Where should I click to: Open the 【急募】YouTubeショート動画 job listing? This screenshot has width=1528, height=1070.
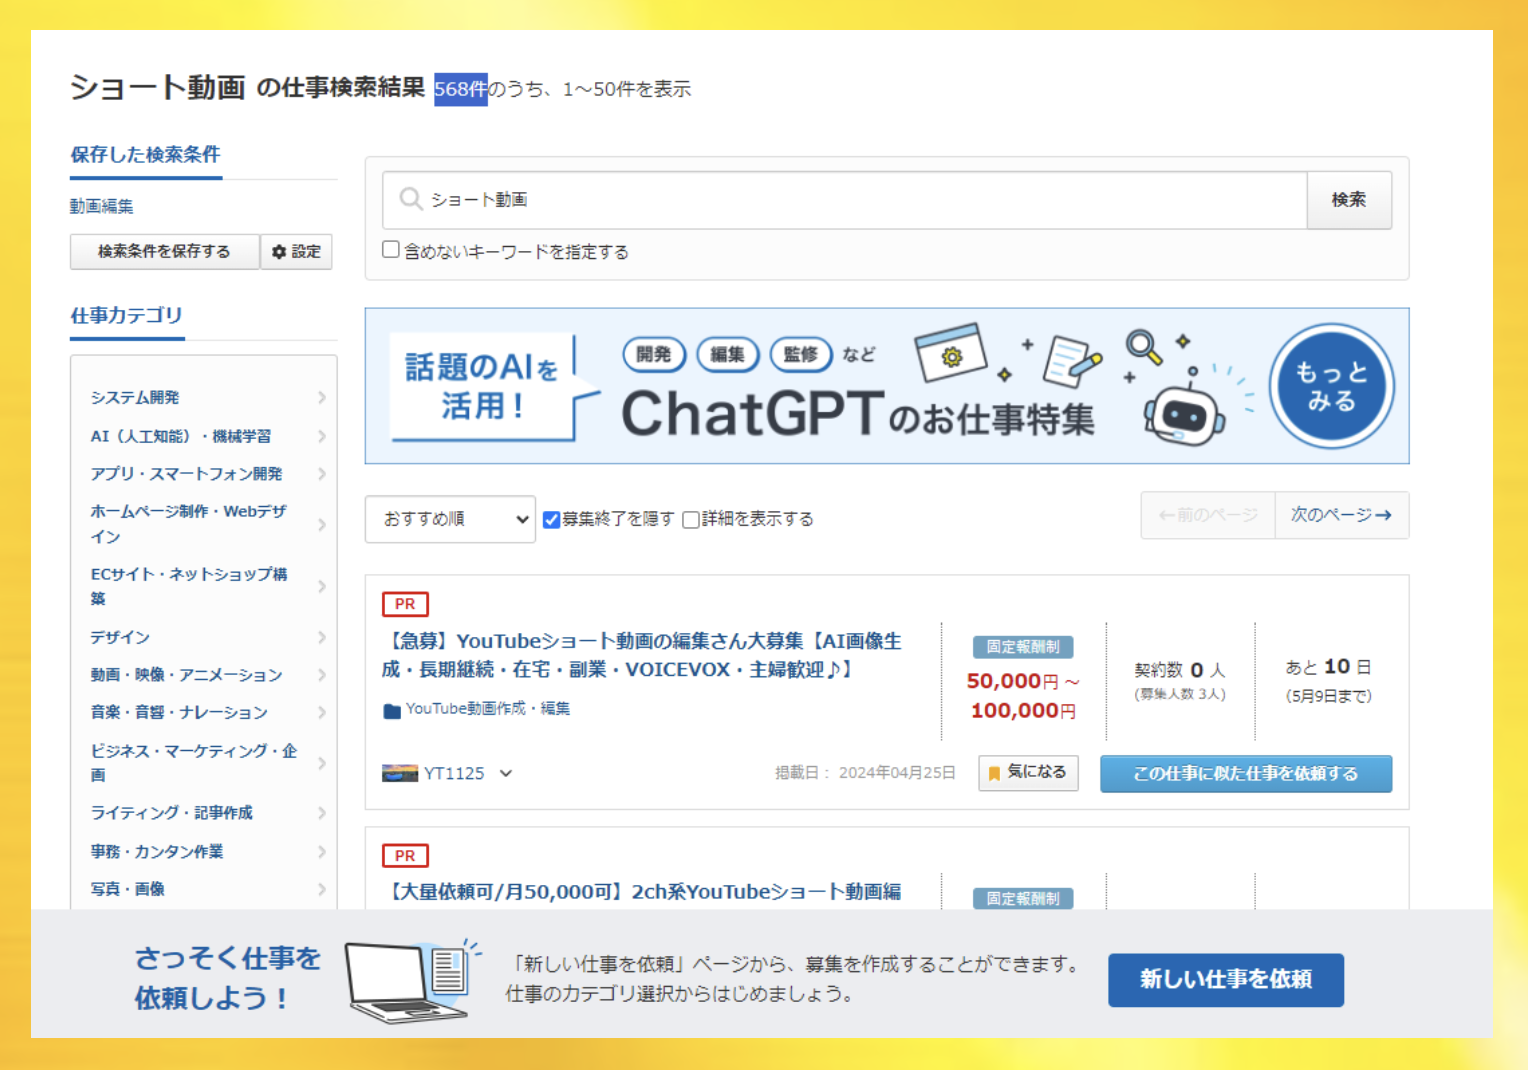coord(642,655)
